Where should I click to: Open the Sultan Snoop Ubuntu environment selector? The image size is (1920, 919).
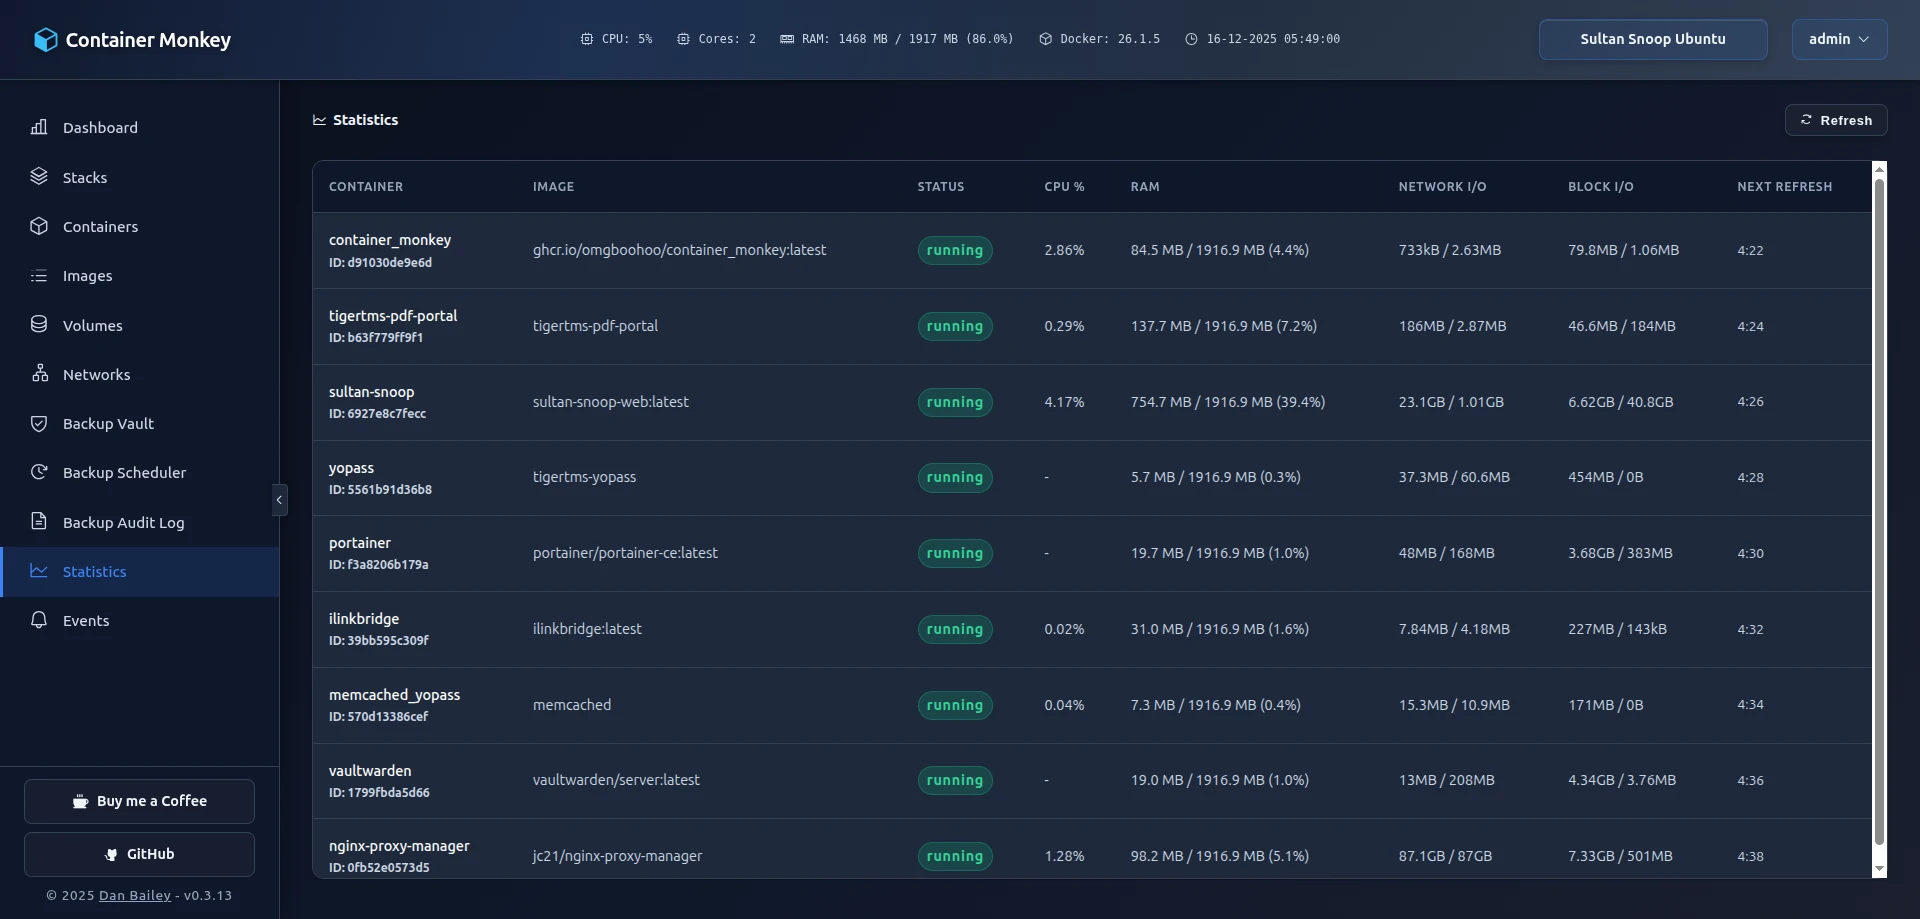pyautogui.click(x=1652, y=39)
